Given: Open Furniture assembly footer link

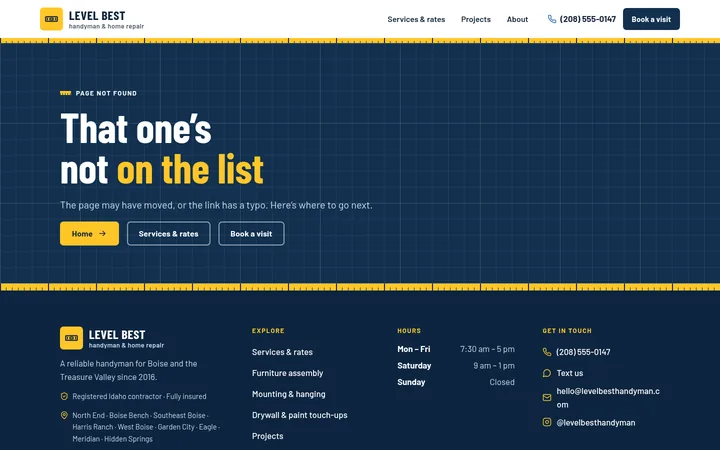Looking at the screenshot, I should (287, 373).
